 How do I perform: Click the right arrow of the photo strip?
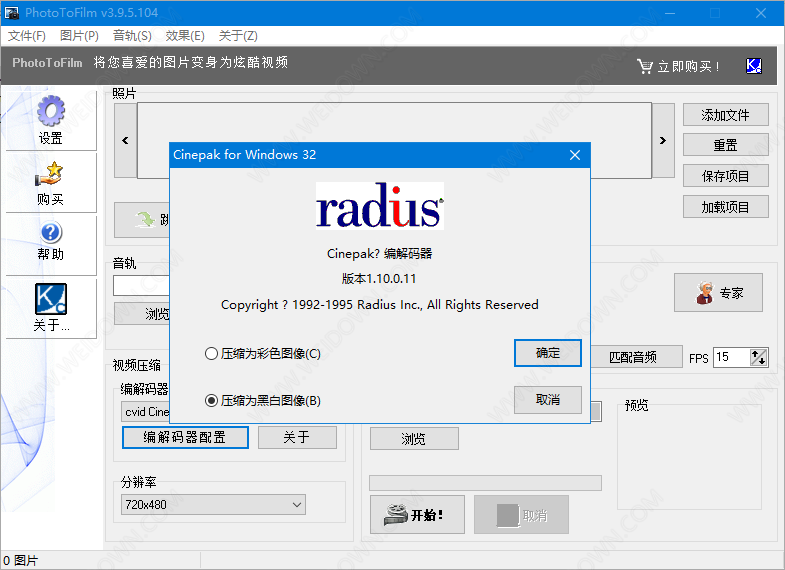click(x=663, y=141)
